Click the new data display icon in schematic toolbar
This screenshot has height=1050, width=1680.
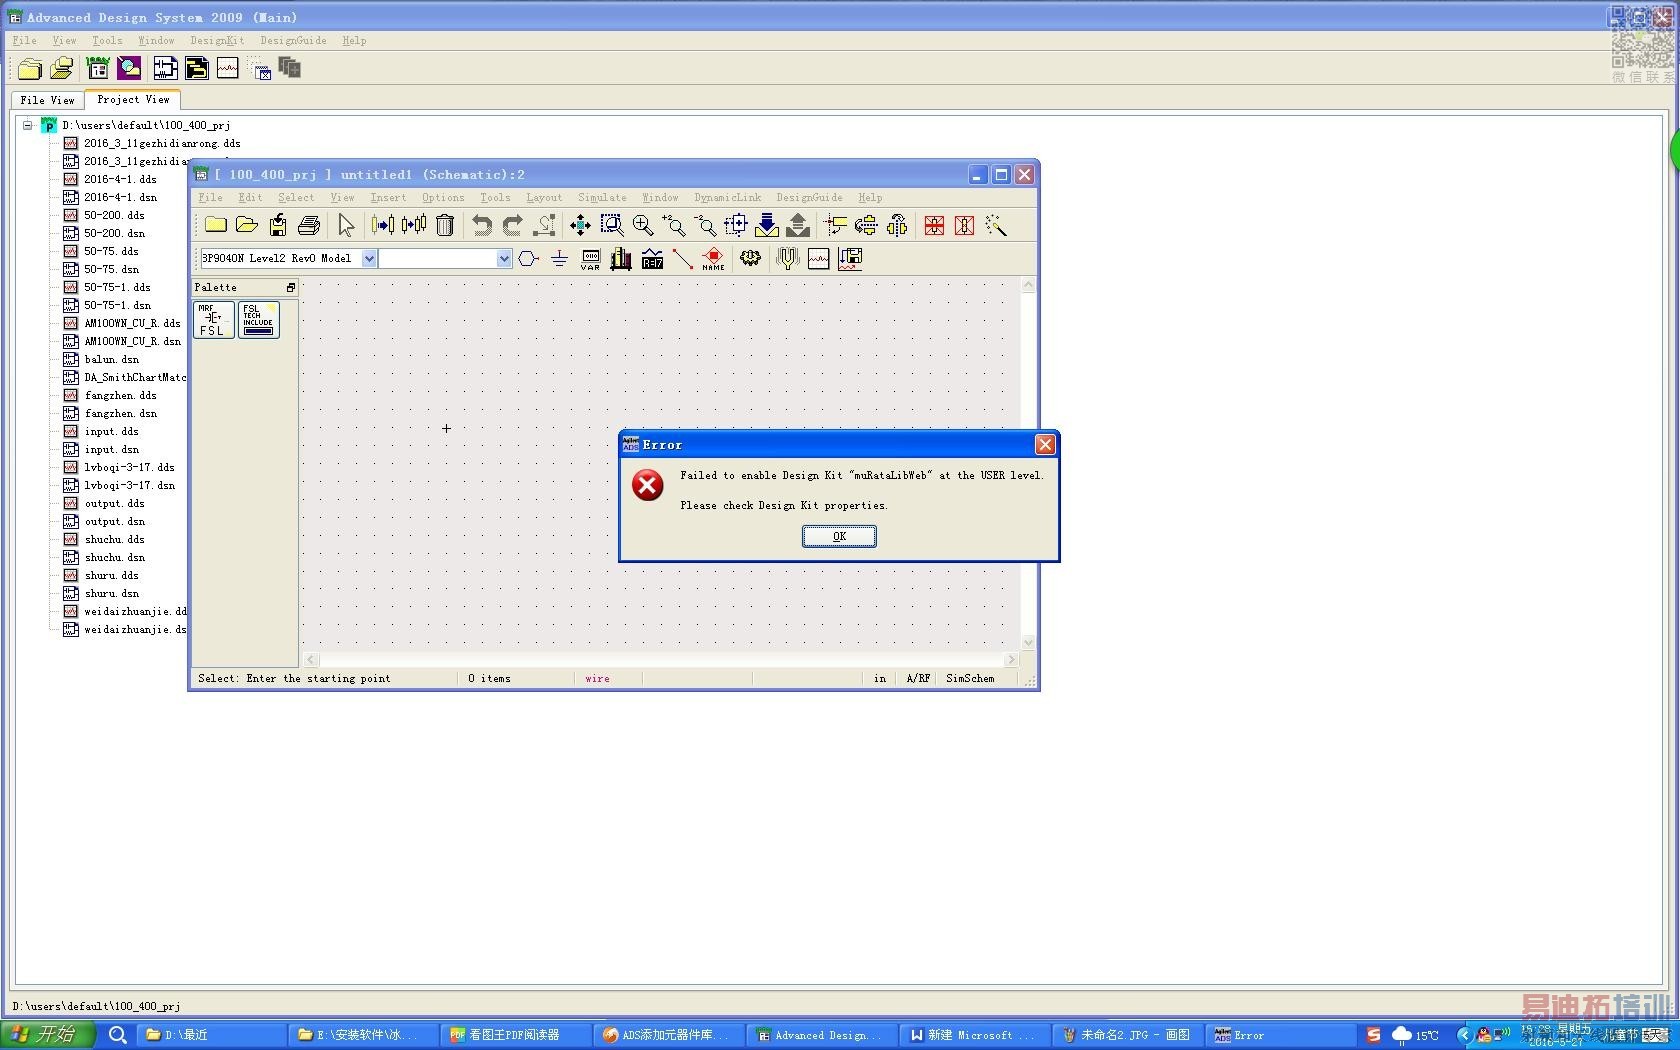click(818, 259)
